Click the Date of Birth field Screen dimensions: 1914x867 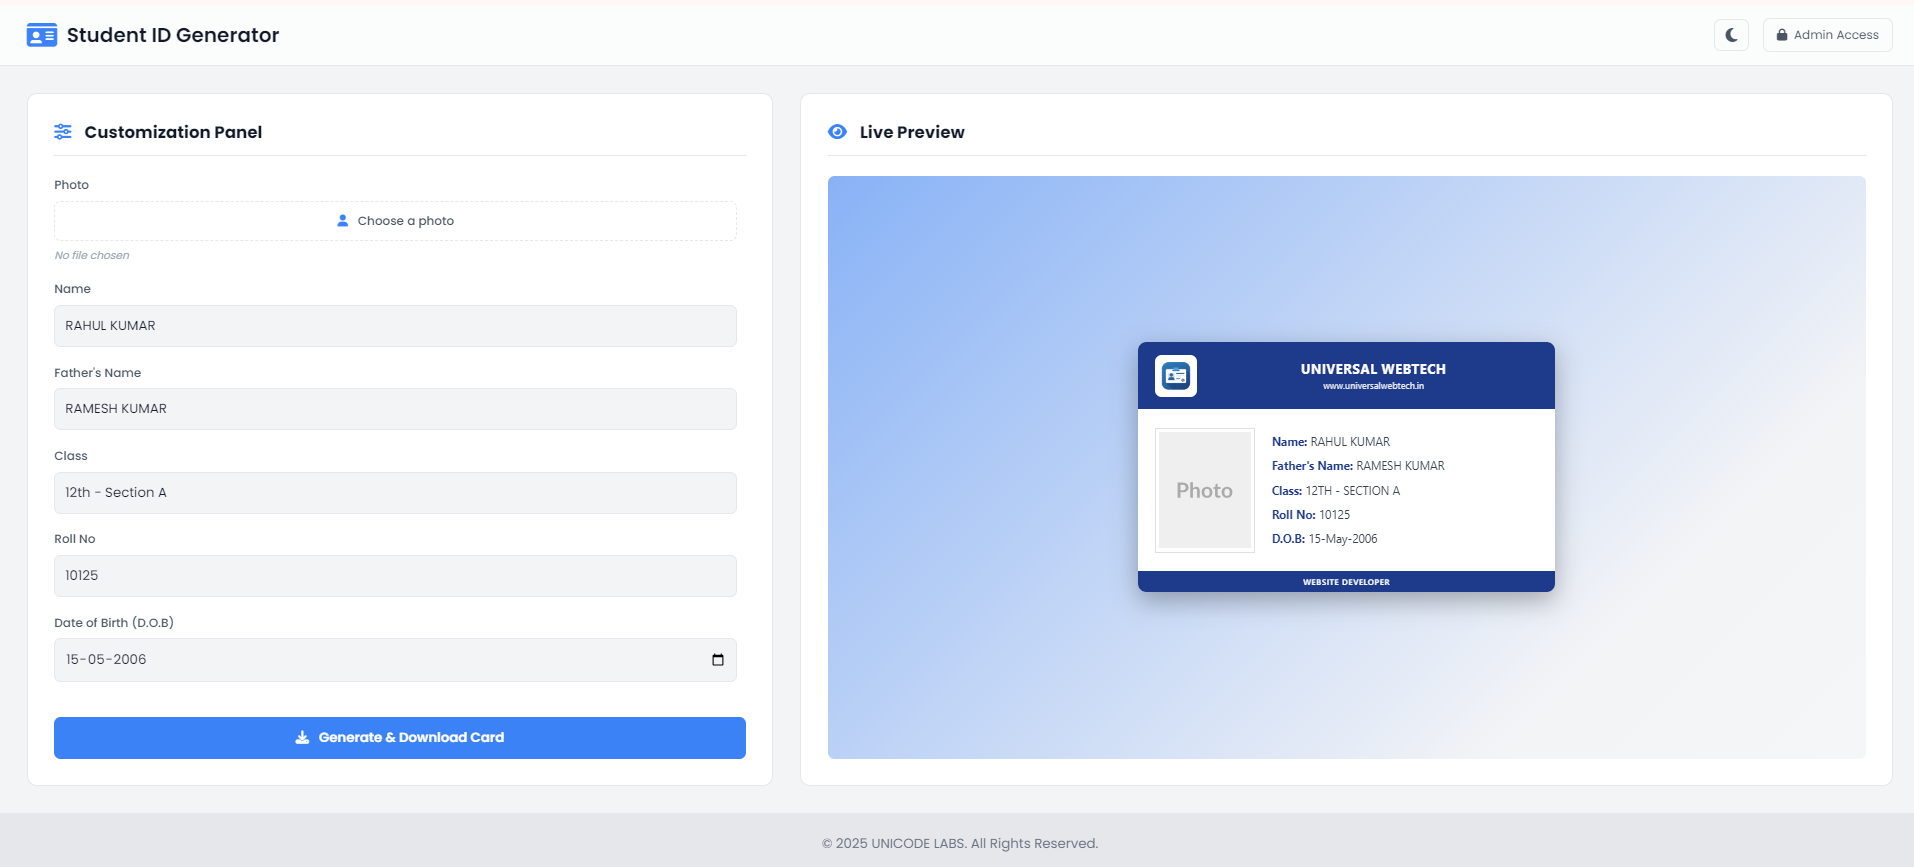[380, 660]
